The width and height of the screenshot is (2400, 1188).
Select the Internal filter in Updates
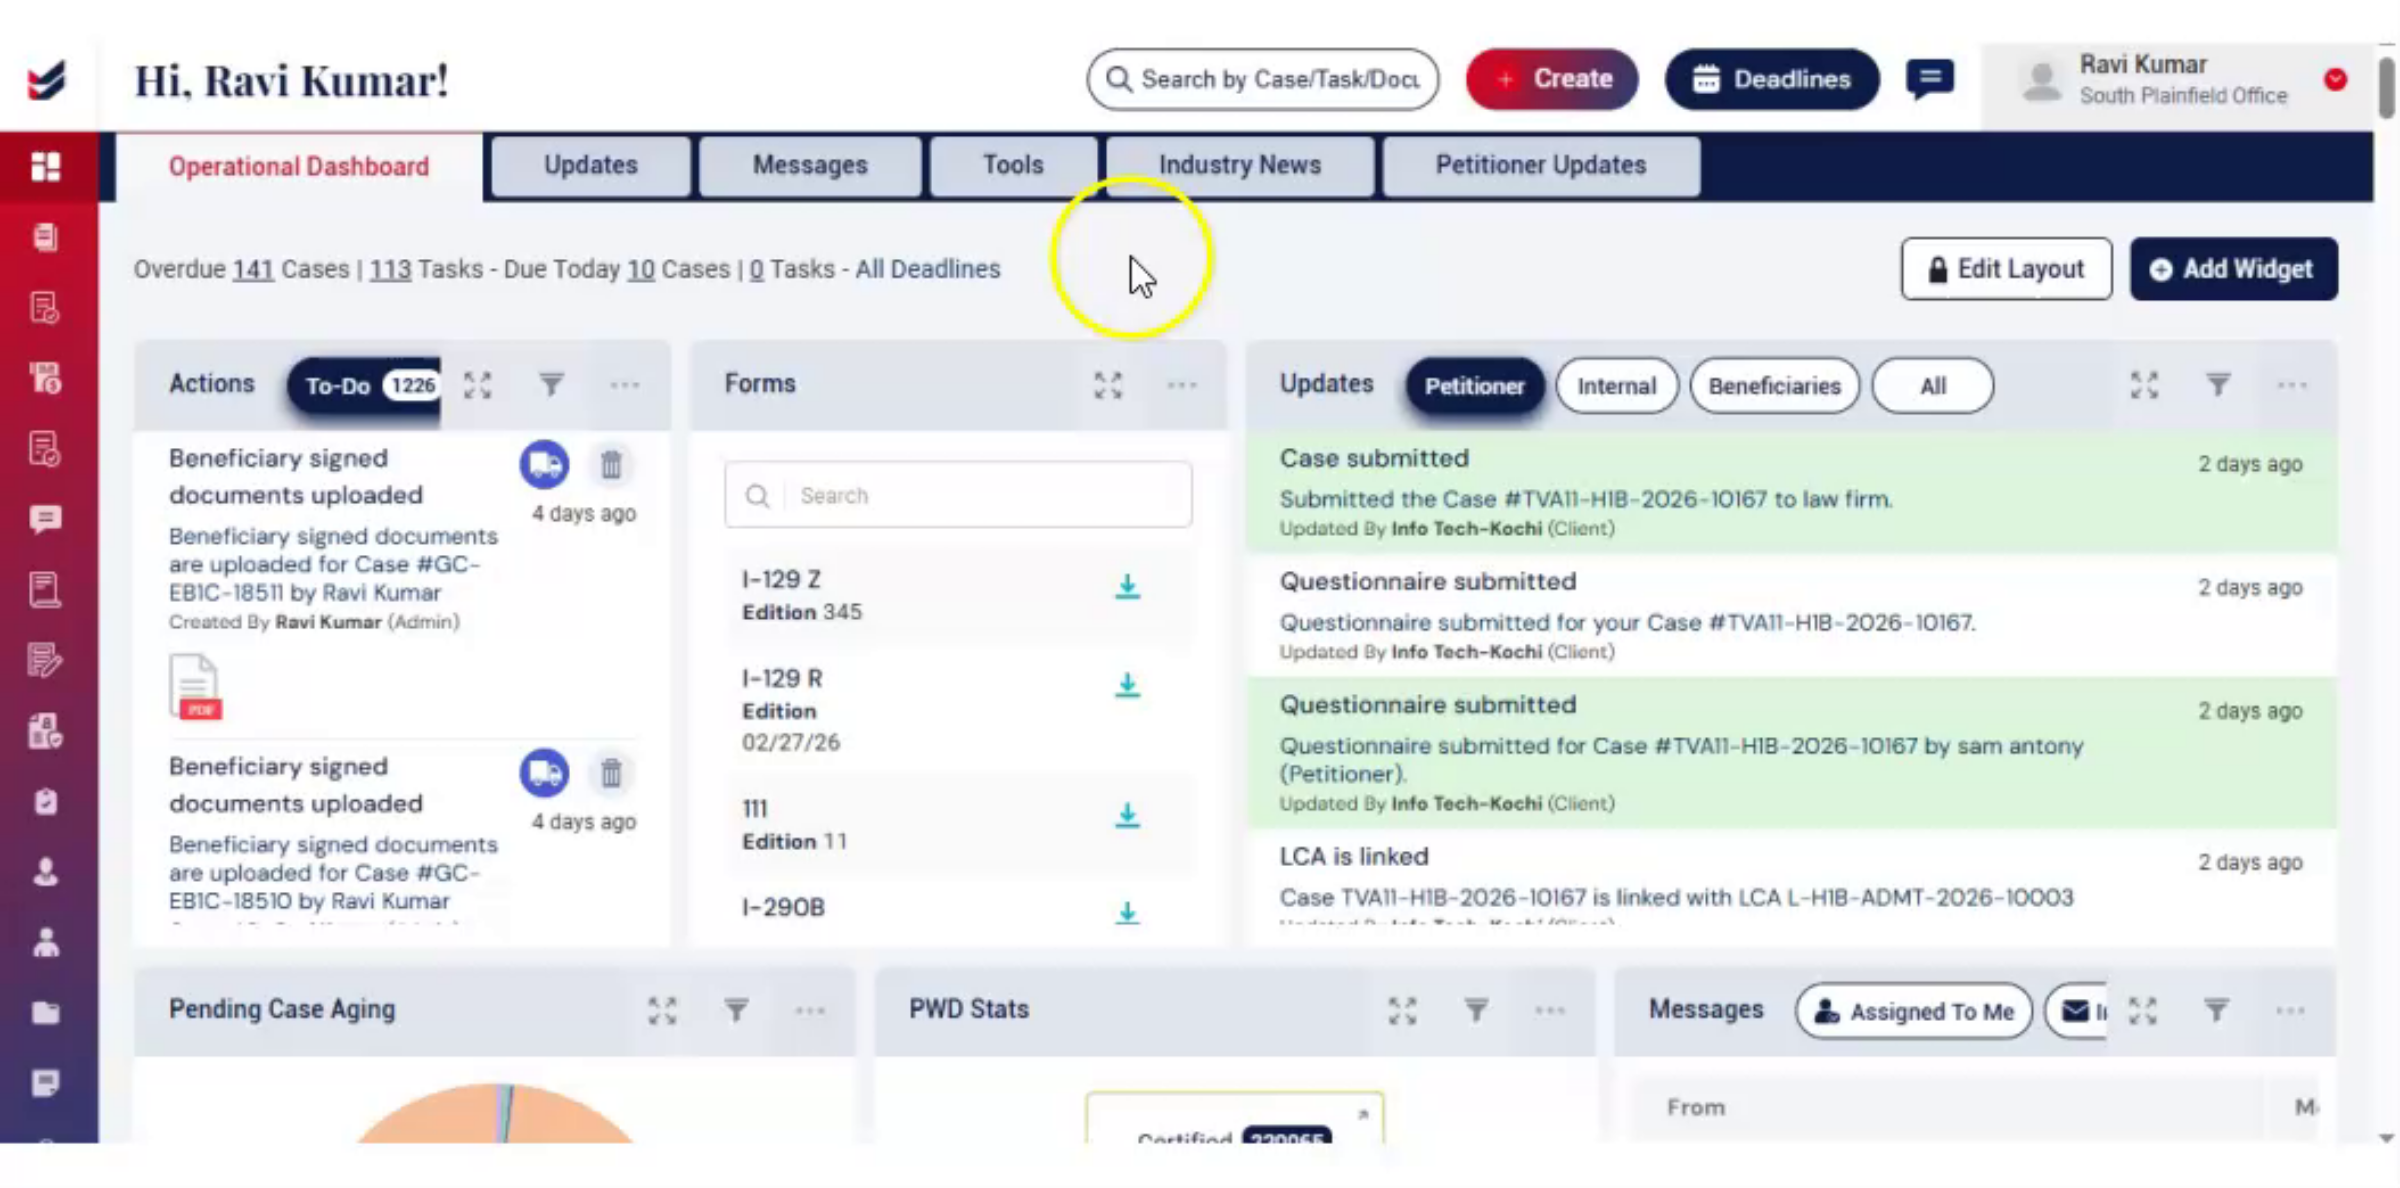coord(1616,386)
